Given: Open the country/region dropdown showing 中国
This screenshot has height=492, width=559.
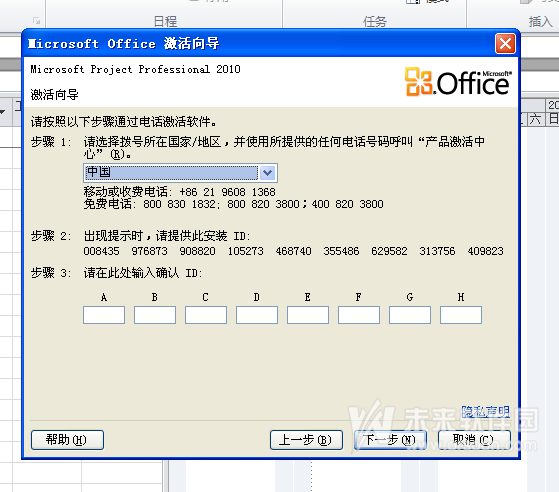Looking at the screenshot, I should click(x=180, y=173).
